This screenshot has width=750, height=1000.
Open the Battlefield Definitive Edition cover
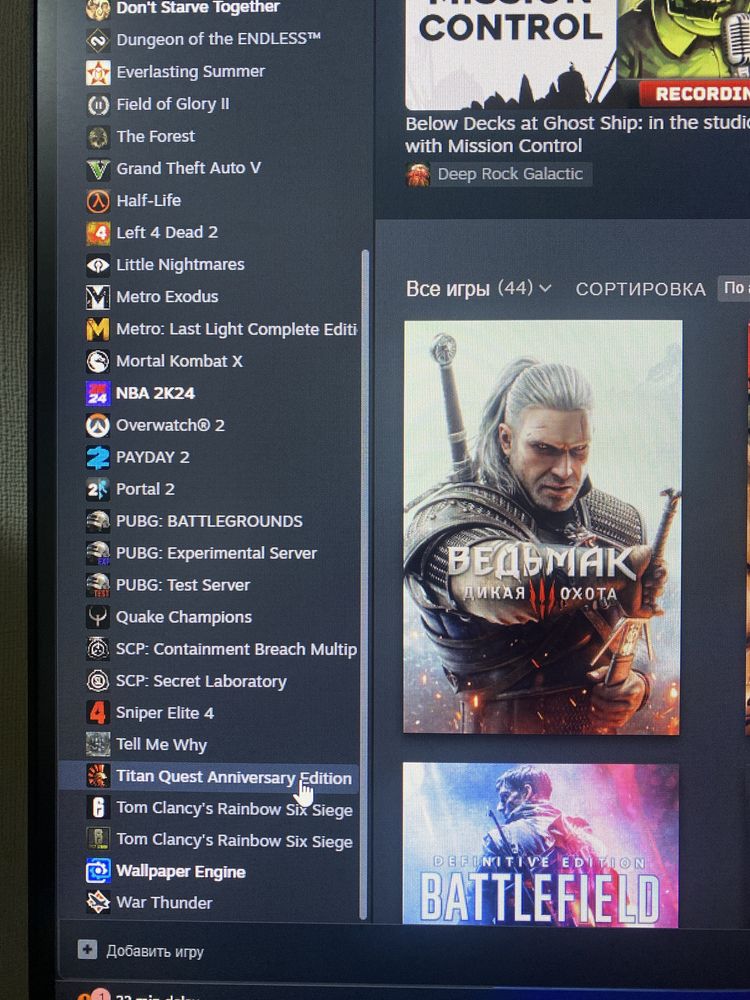pyautogui.click(x=541, y=844)
